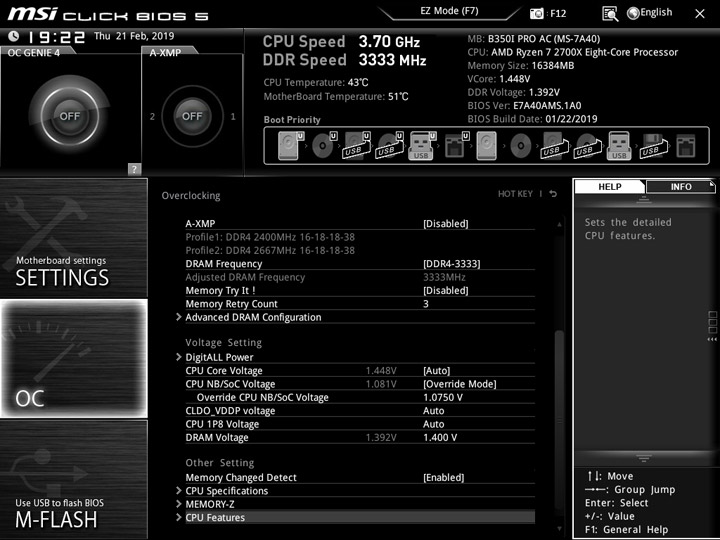Click the first UEFI hard disk boot icon
The image size is (720, 540).
coord(291,146)
